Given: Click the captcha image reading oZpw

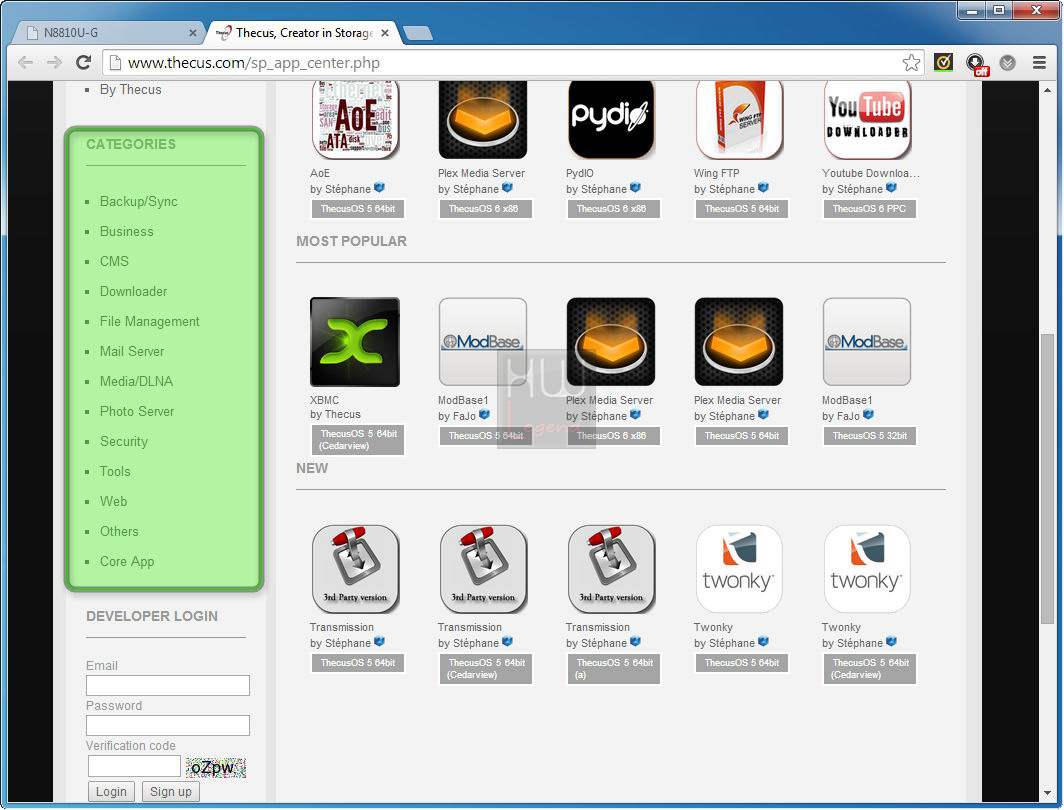Looking at the screenshot, I should point(216,767).
